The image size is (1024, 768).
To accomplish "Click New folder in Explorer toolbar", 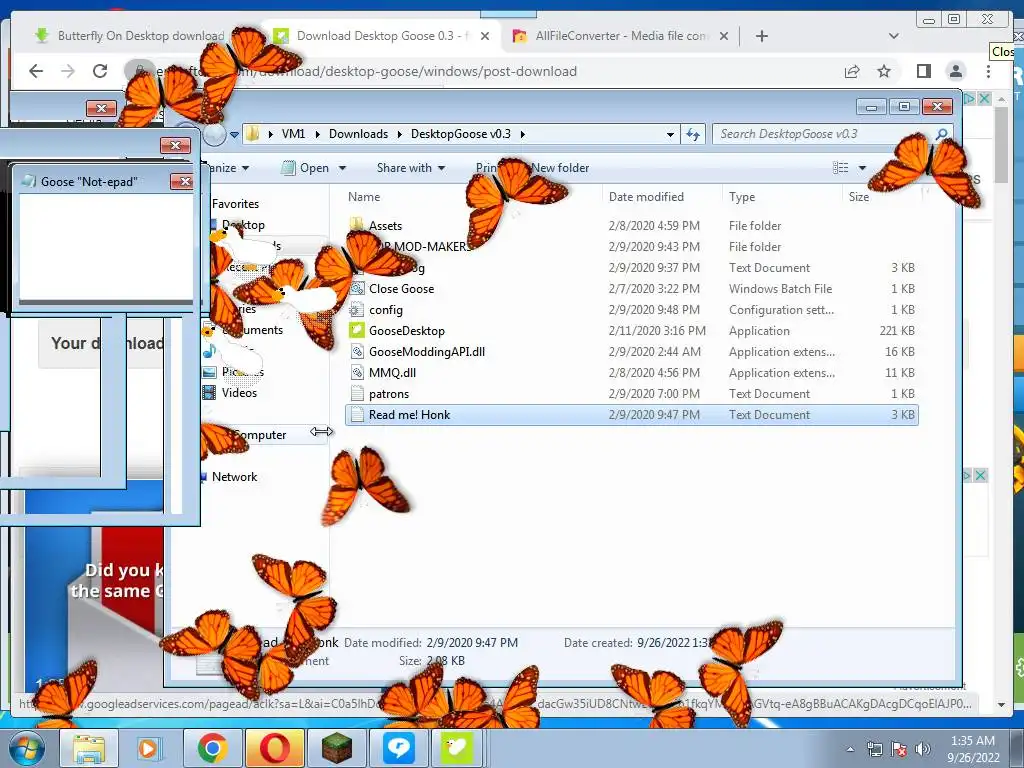I will coord(560,168).
